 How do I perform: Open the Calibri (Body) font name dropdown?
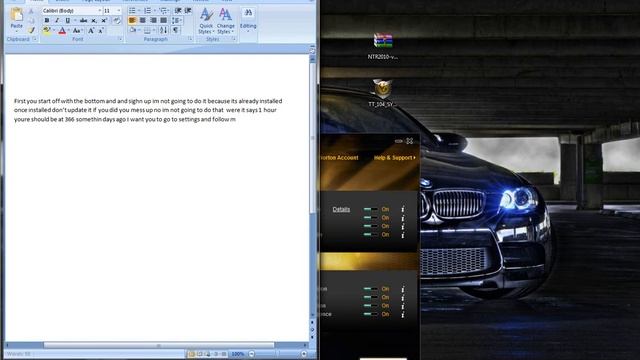tap(100, 11)
